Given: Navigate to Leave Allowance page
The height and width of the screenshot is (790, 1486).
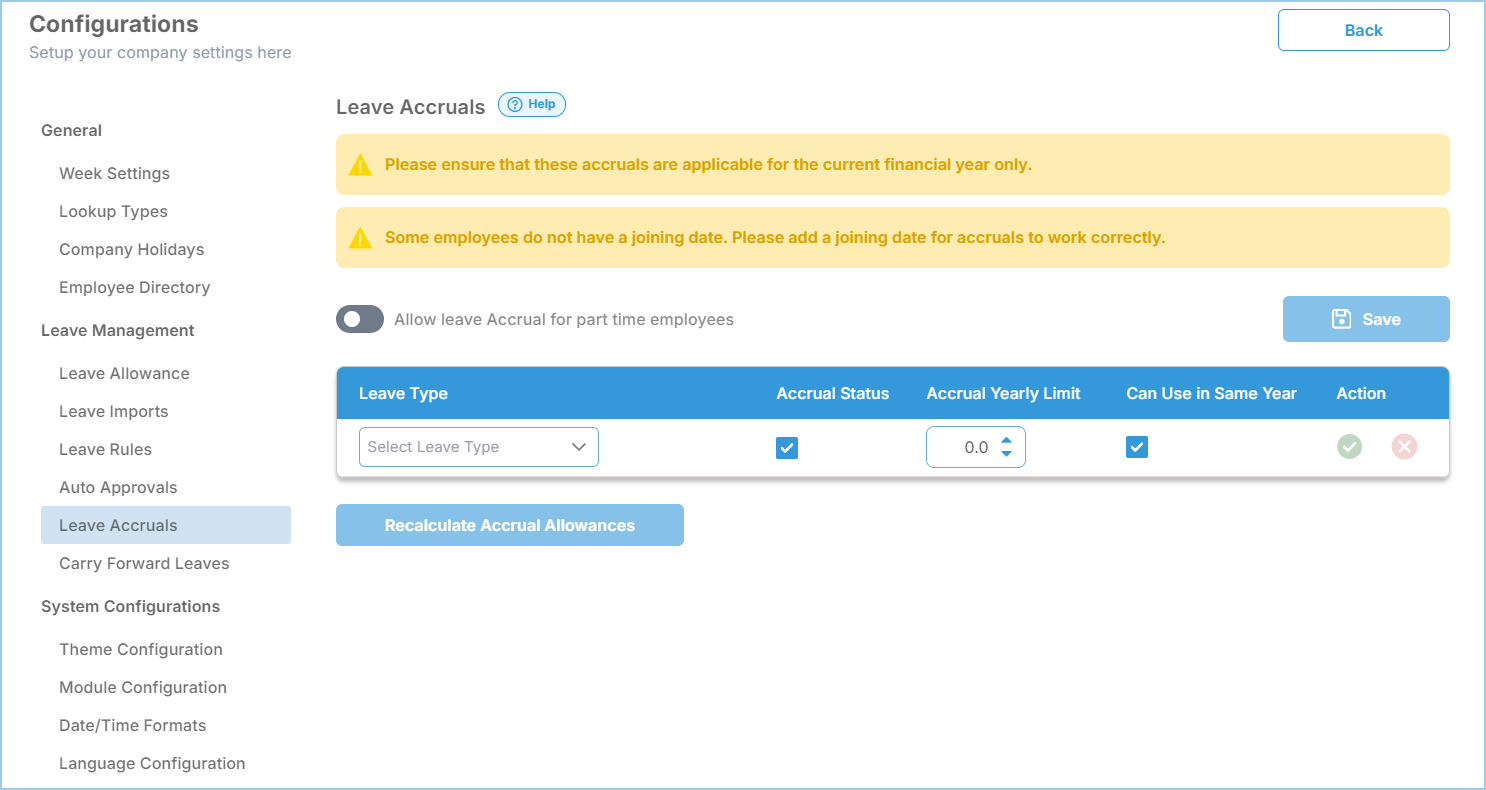Looking at the screenshot, I should [x=124, y=373].
